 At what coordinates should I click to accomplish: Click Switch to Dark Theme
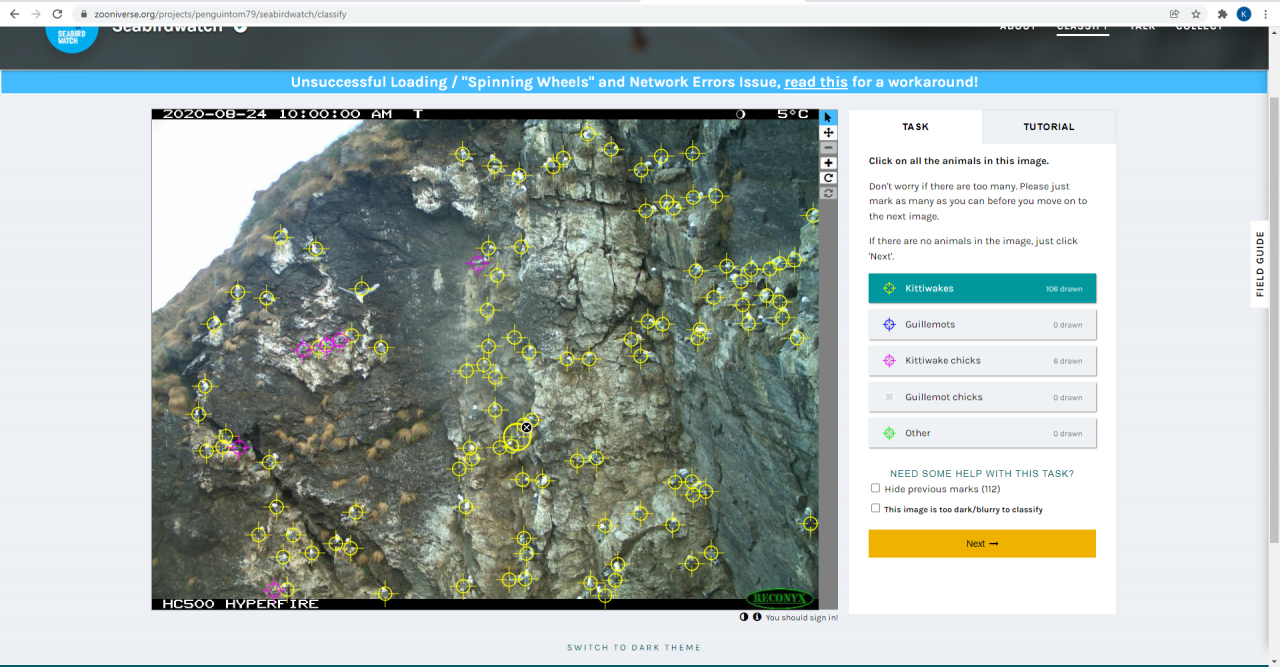coord(634,647)
